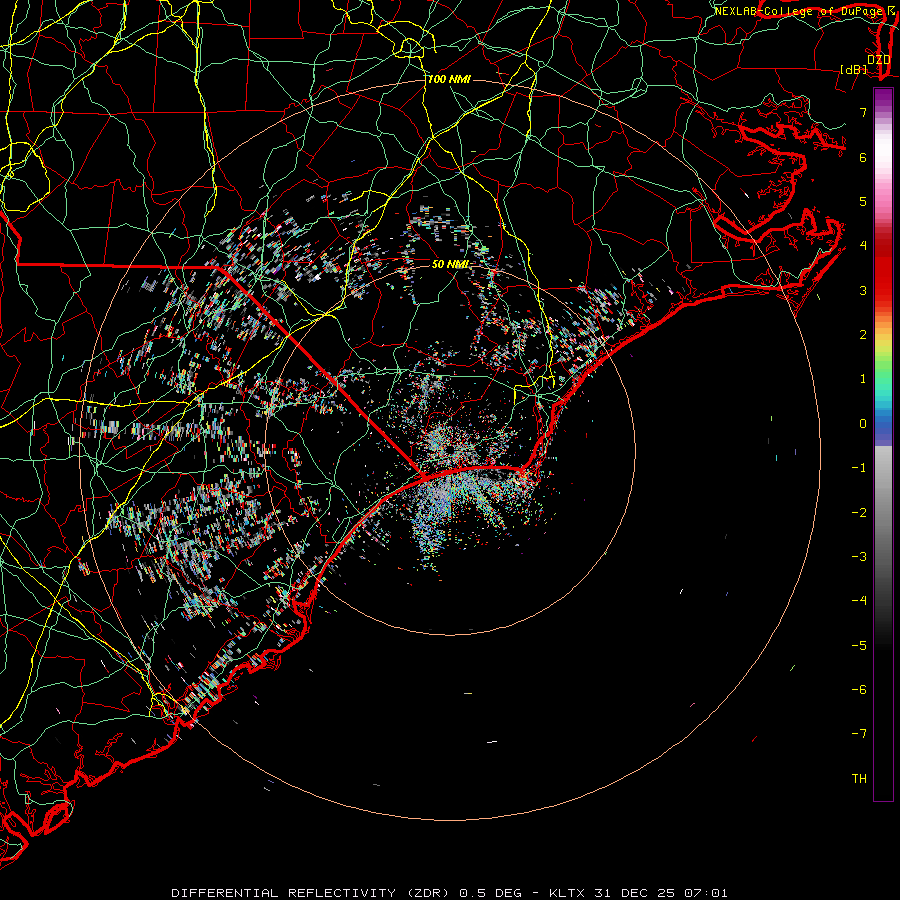Image resolution: width=900 pixels, height=900 pixels.
Task: Click the positive 4 scale value
Action: coord(863,246)
